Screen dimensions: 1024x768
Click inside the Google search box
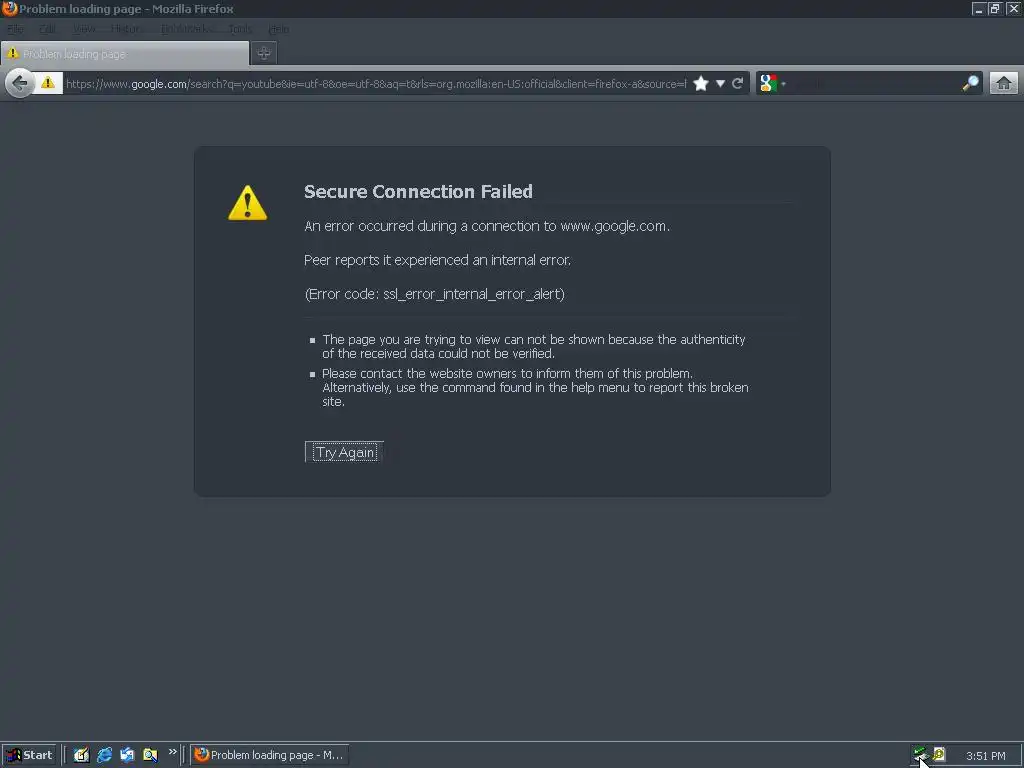pos(873,84)
